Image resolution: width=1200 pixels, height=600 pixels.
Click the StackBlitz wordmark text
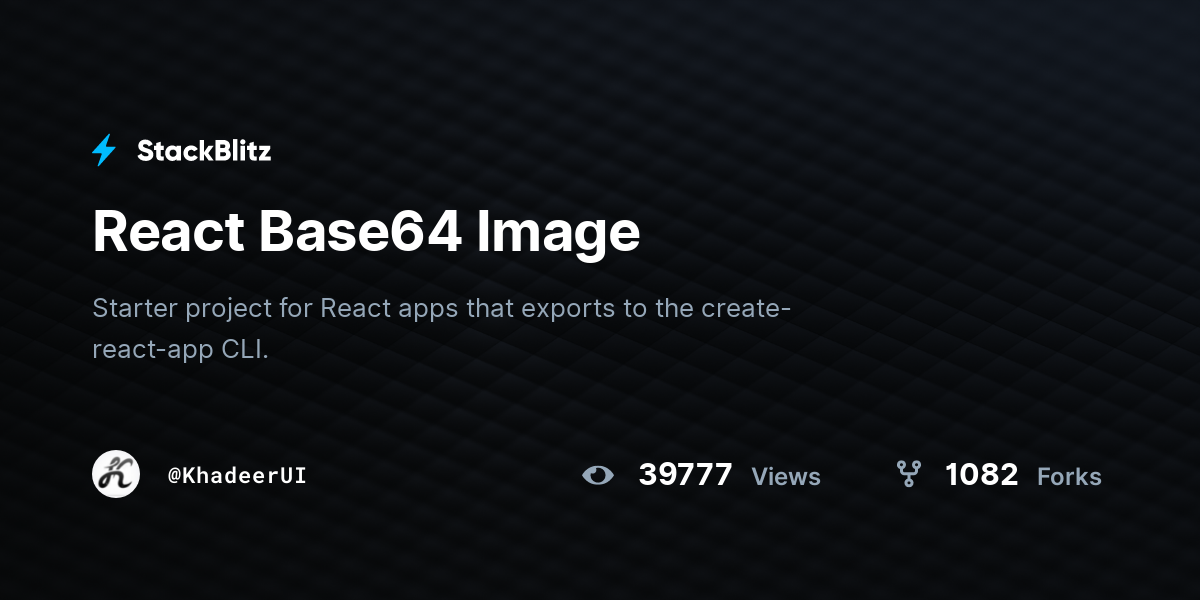tap(204, 151)
